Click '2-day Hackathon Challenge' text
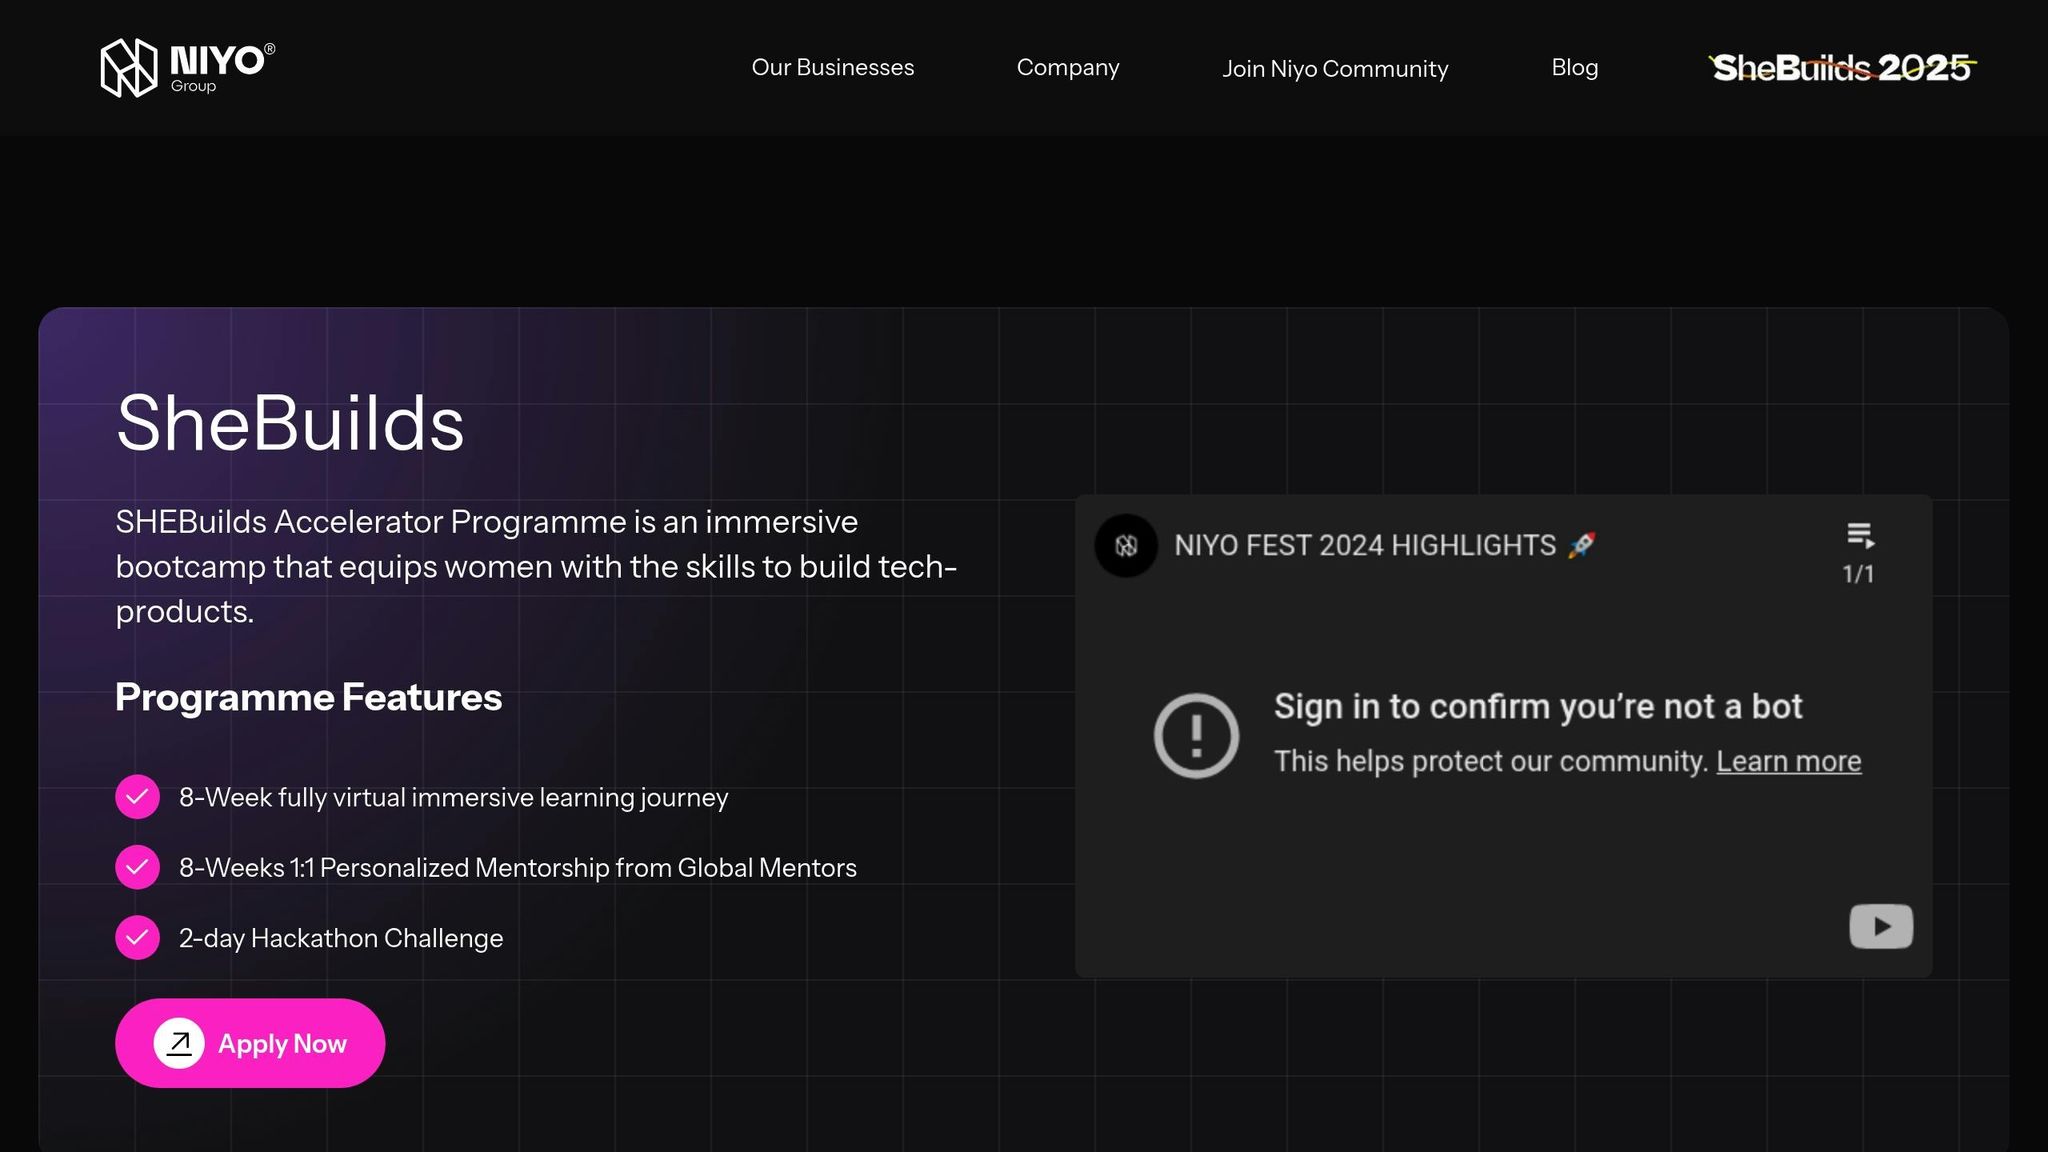 (x=341, y=938)
